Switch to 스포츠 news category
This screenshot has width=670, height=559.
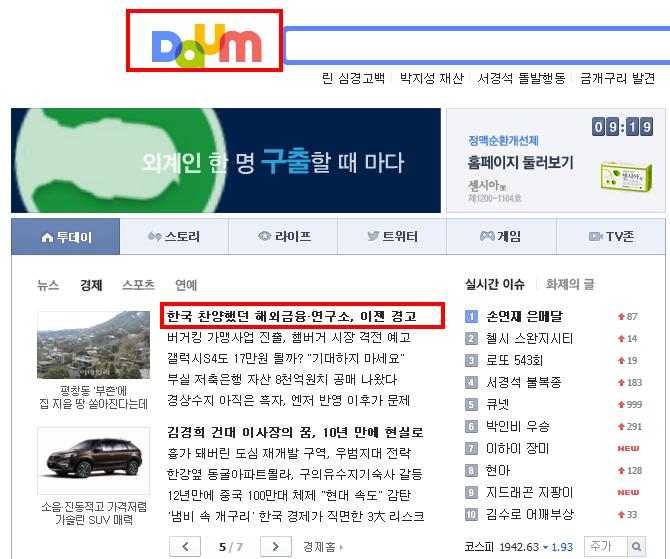click(x=138, y=285)
